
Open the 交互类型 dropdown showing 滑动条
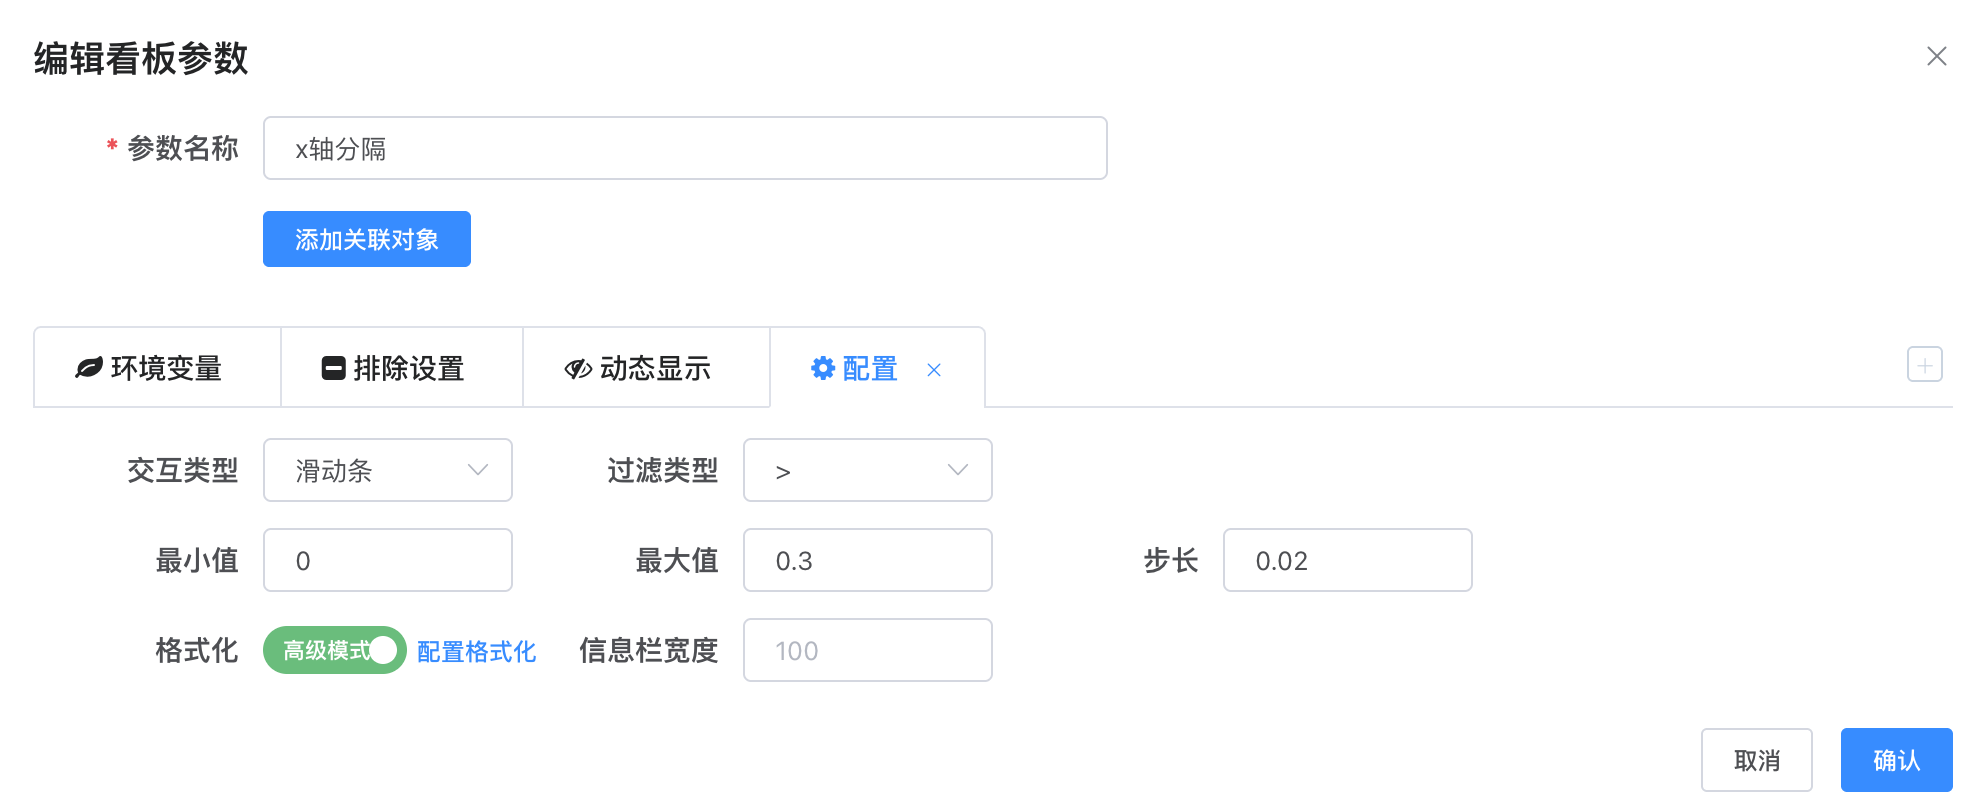click(x=388, y=470)
